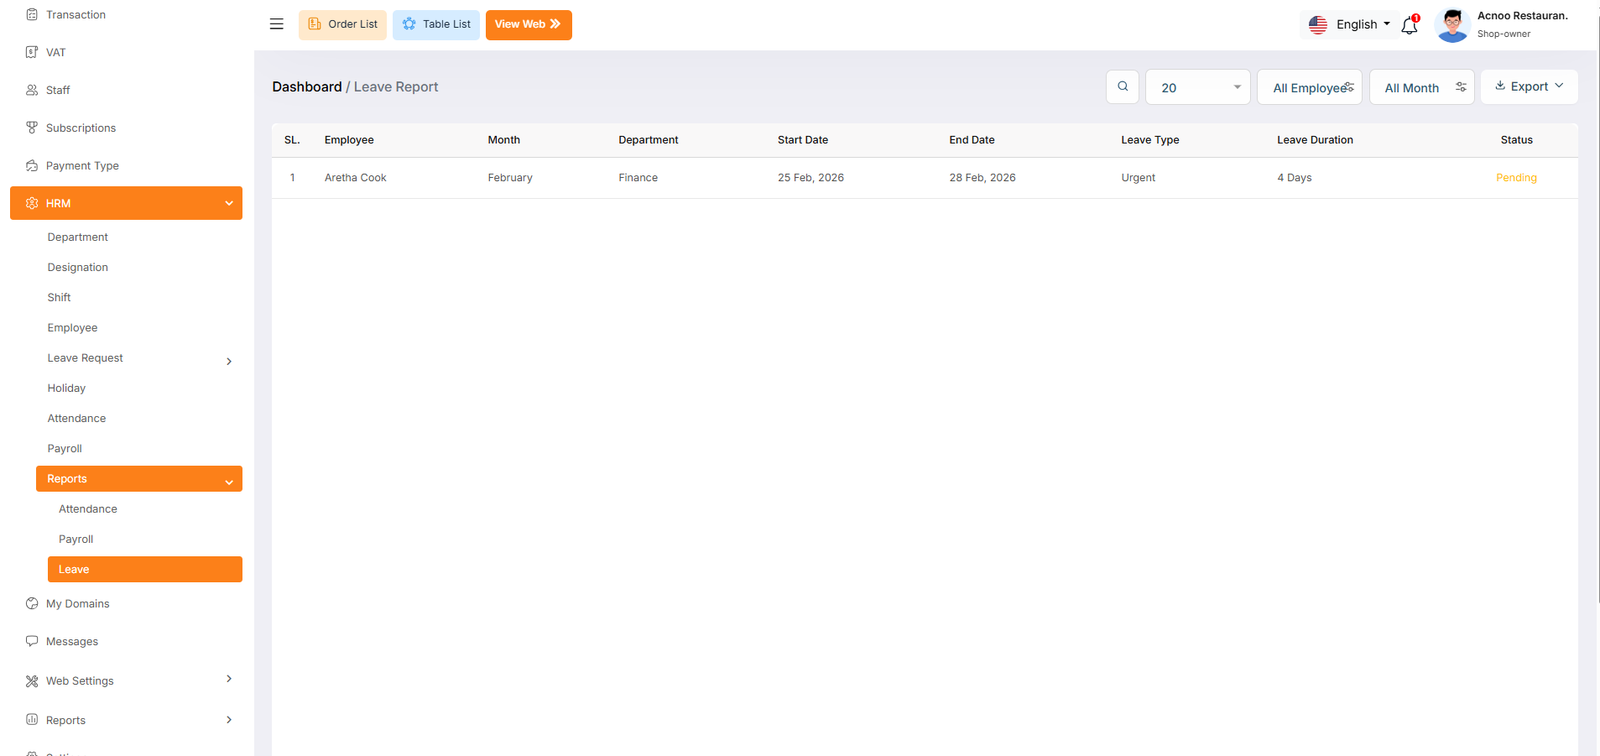
Task: Click the user profile avatar
Action: 1452,25
